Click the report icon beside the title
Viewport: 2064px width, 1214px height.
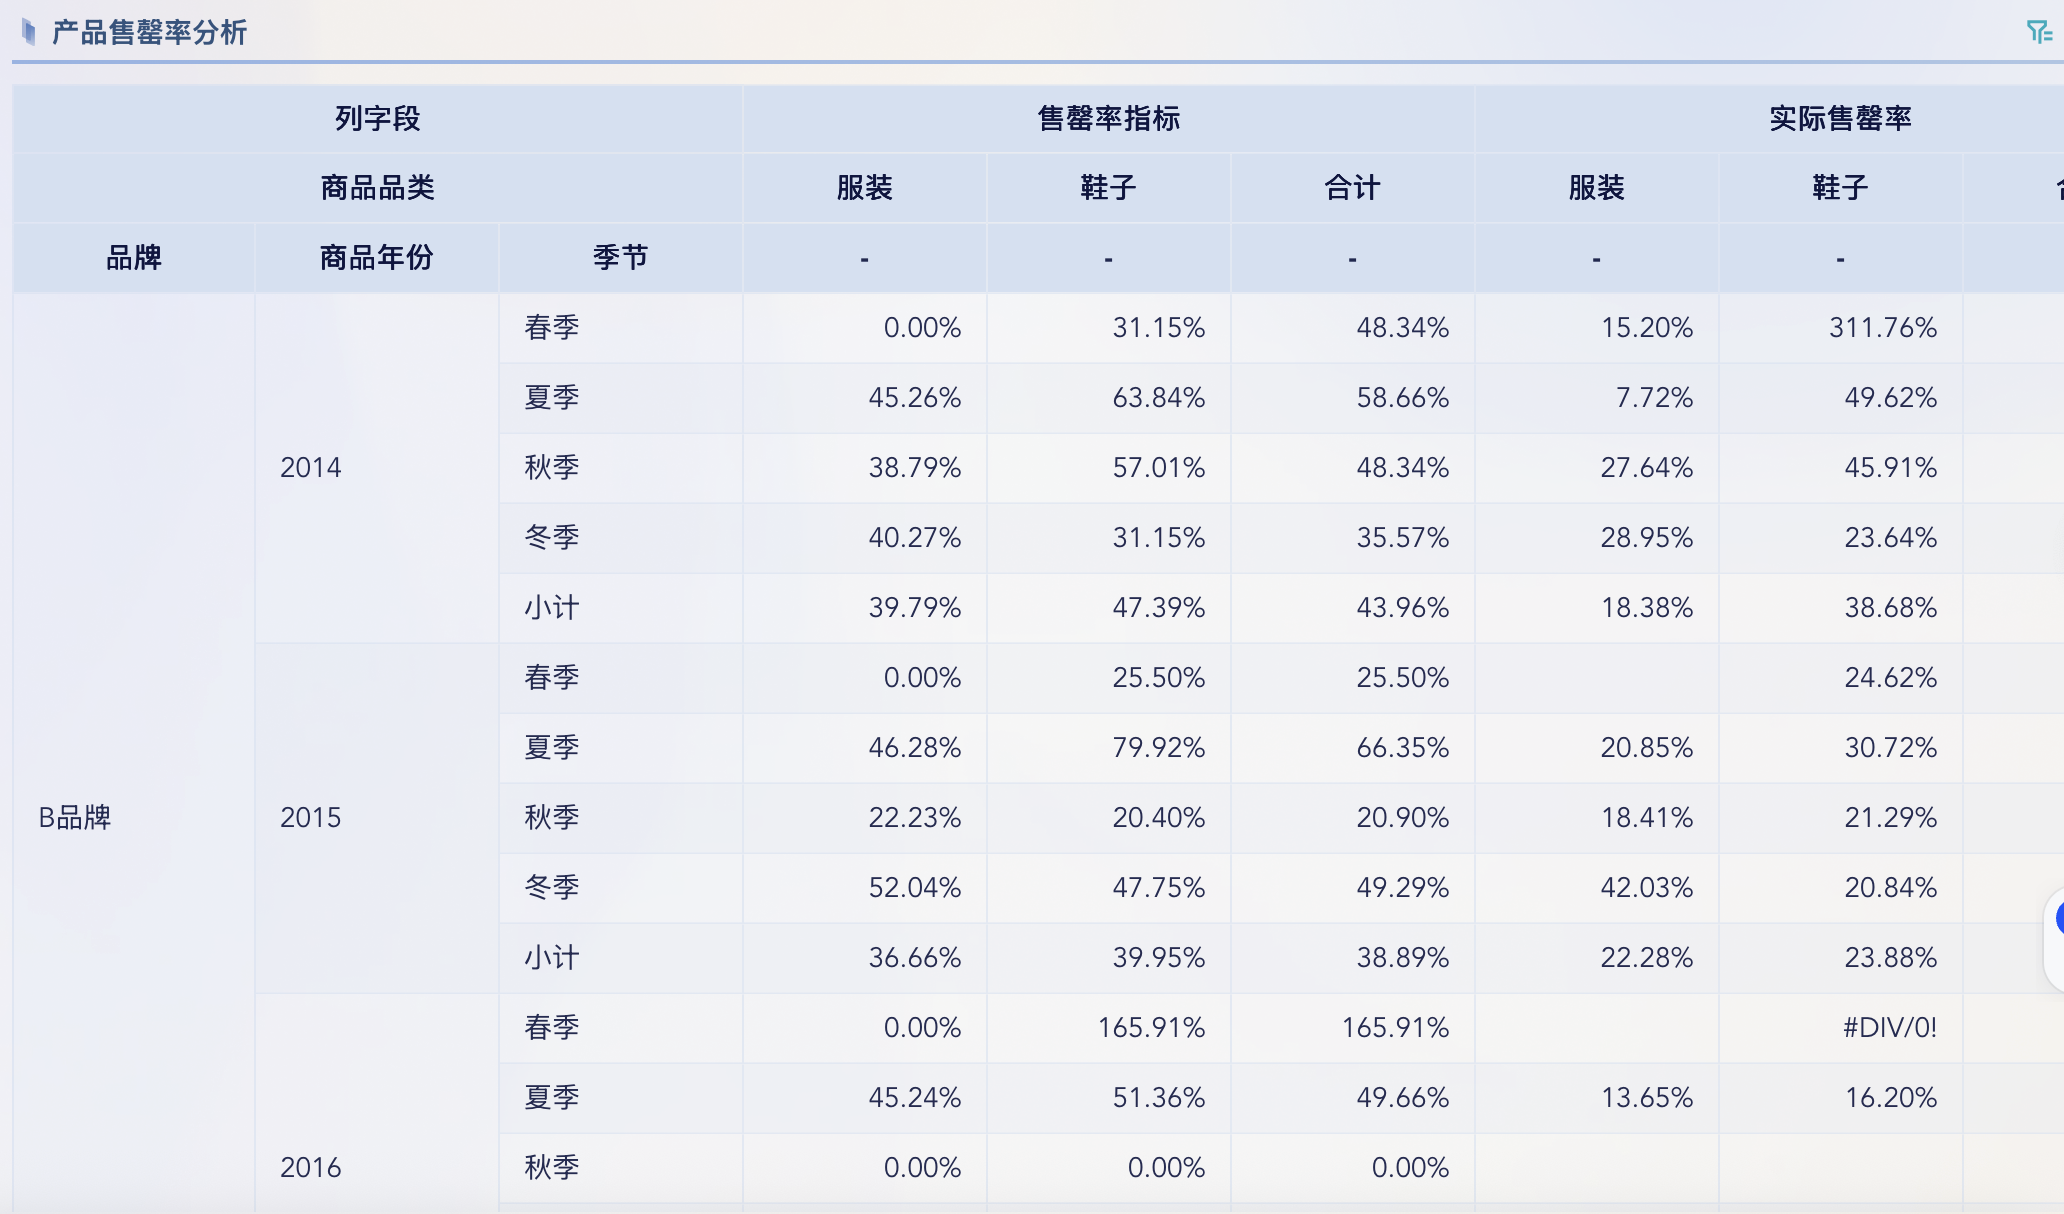point(27,31)
